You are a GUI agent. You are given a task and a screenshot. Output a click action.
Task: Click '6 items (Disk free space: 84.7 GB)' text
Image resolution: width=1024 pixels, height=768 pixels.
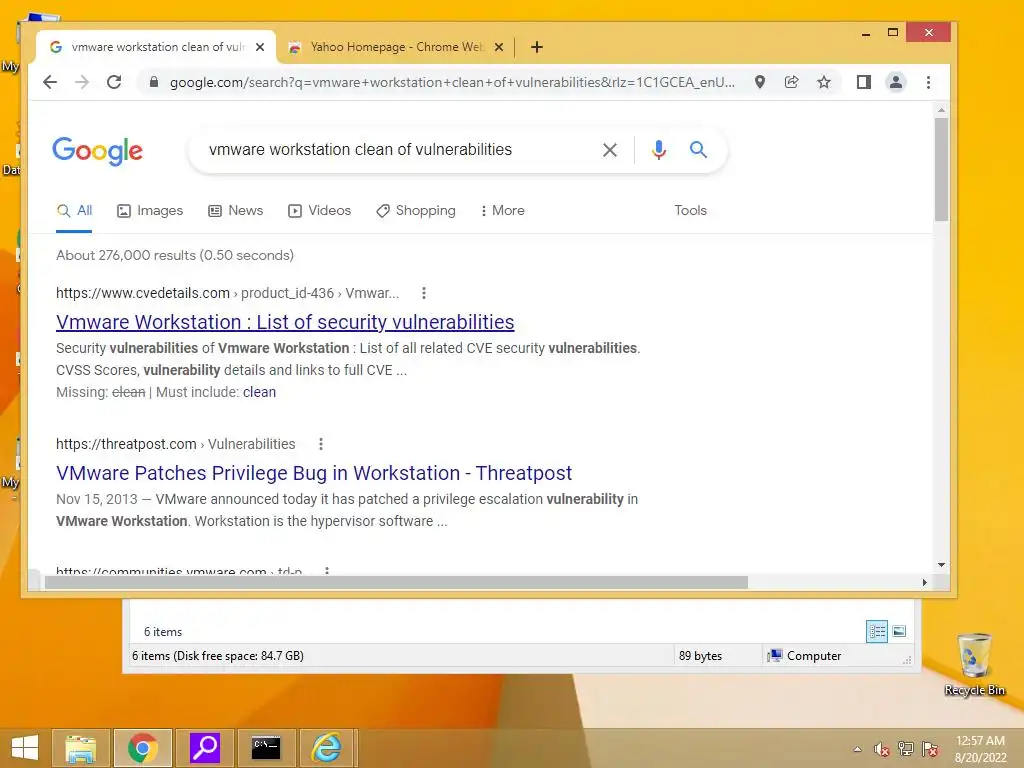pyautogui.click(x=217, y=656)
